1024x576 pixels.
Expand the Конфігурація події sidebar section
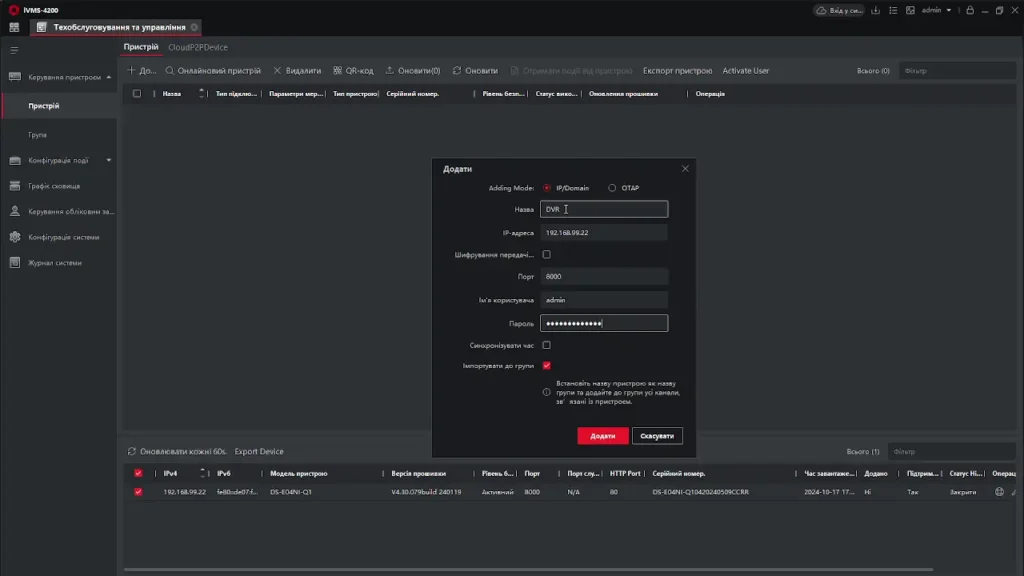coord(109,160)
